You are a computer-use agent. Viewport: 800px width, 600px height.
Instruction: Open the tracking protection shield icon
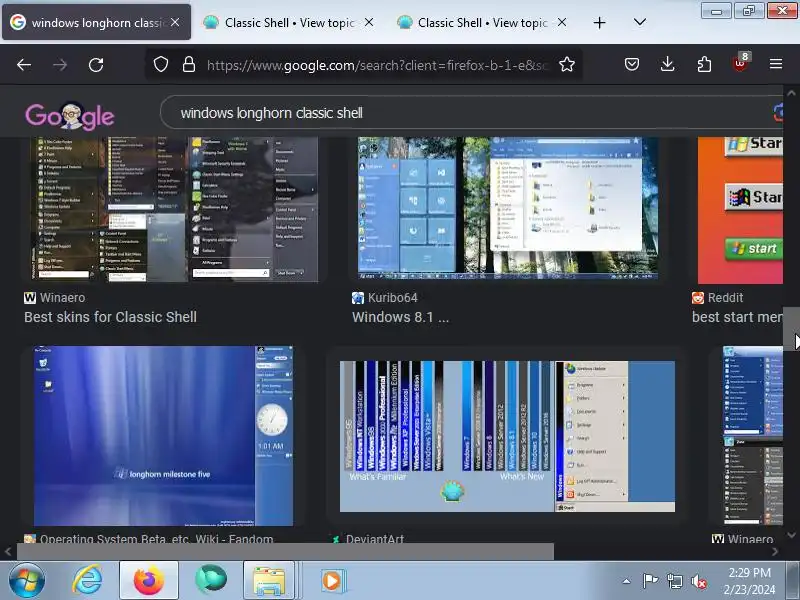(161, 64)
